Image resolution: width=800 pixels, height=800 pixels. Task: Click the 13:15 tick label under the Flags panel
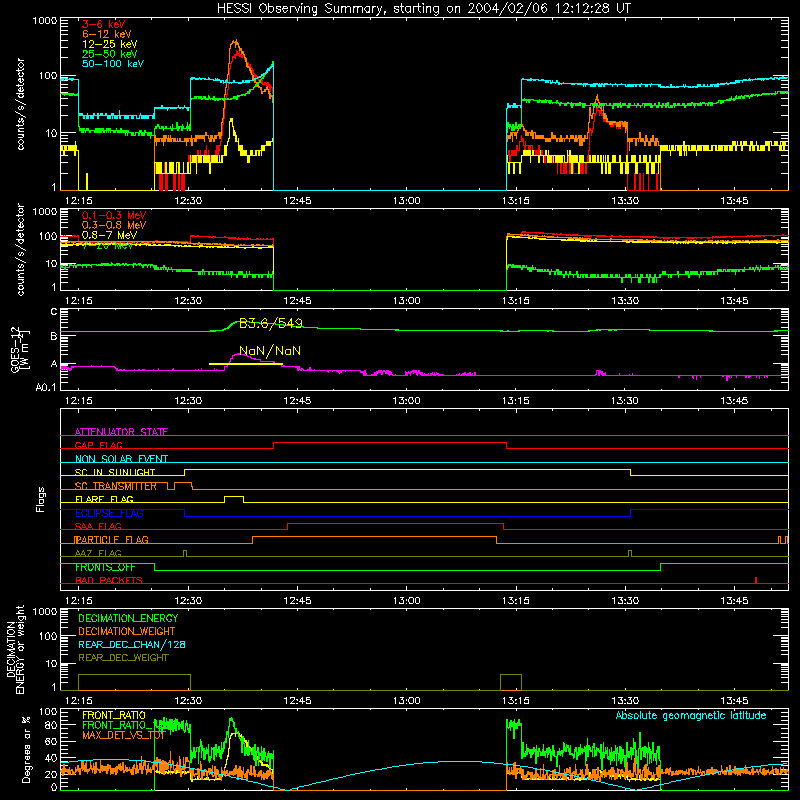tap(515, 601)
